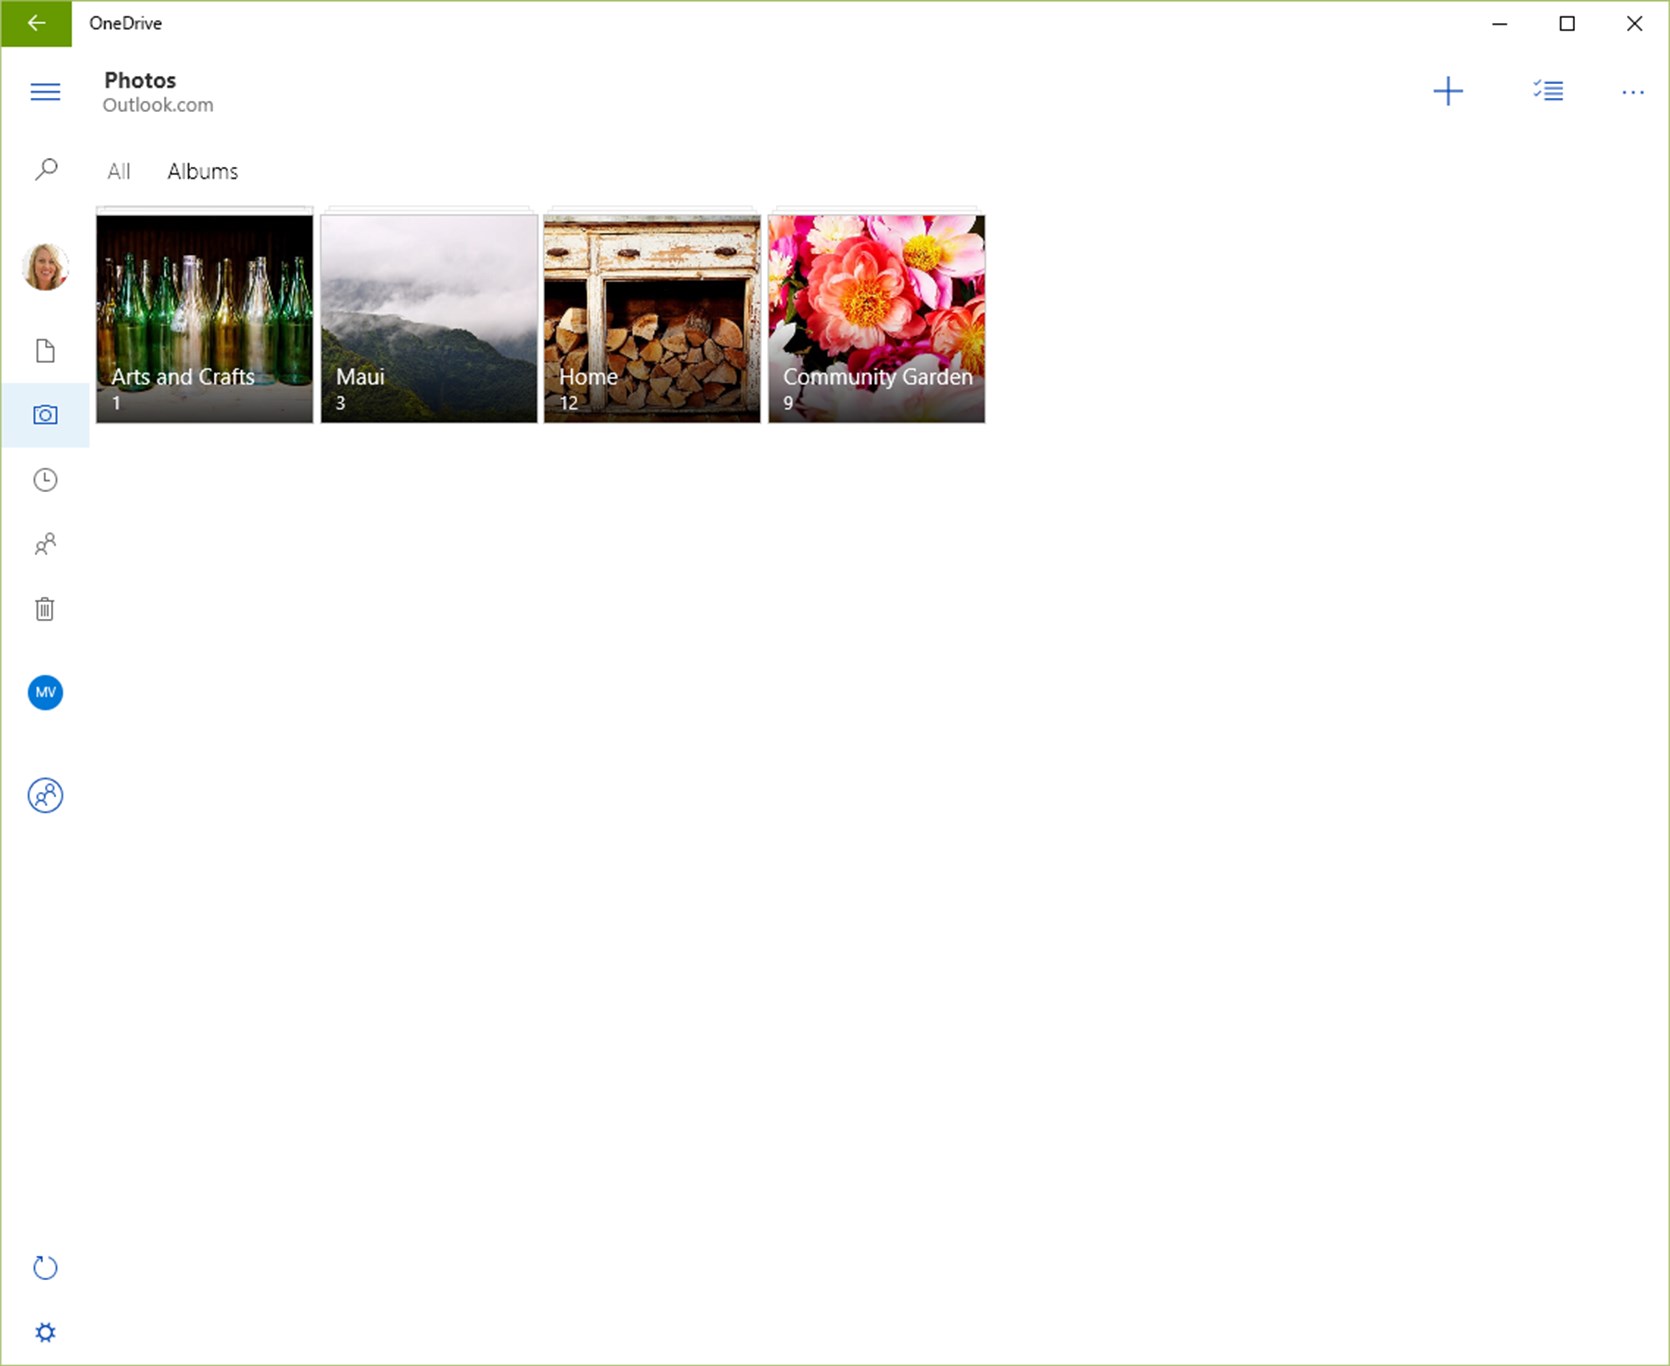Select the All photos tab

118,170
